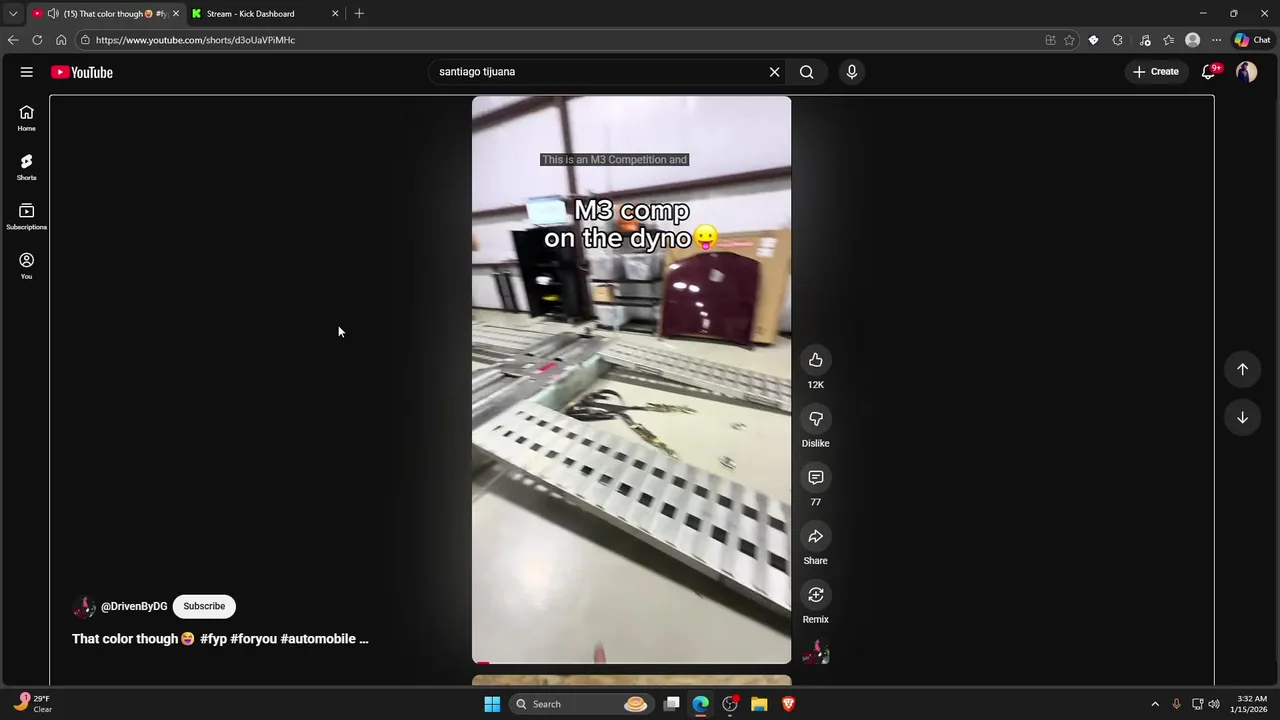Screen dimensions: 1280x720
Task: Click the #fyp hashtag
Action: pyautogui.click(x=213, y=639)
